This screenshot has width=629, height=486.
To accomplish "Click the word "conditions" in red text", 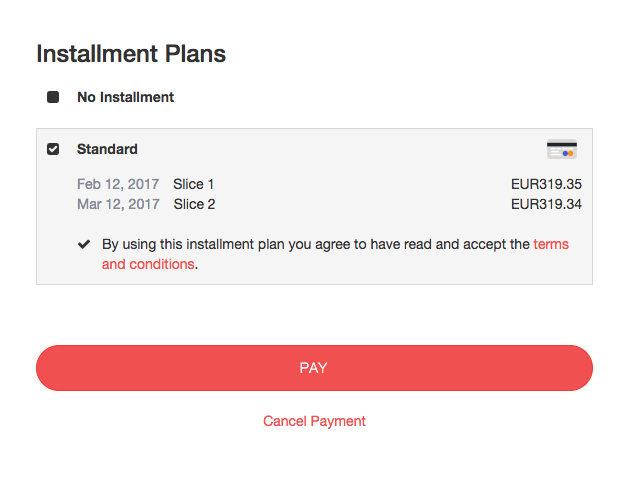I will pyautogui.click(x=161, y=264).
